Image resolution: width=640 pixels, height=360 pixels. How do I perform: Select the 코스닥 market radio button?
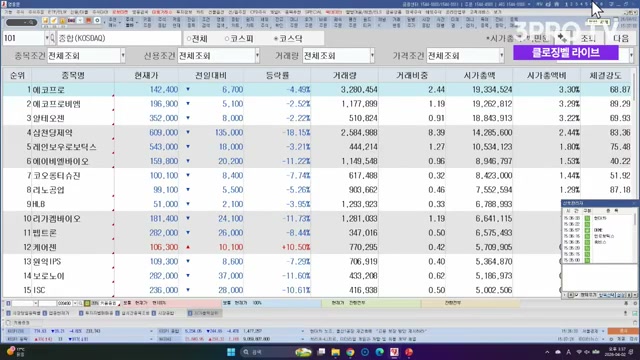tap(288, 39)
